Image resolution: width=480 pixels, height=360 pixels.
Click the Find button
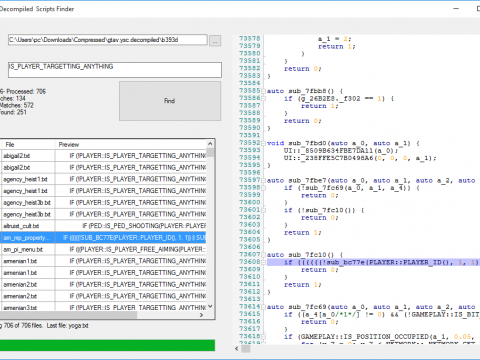point(170,101)
